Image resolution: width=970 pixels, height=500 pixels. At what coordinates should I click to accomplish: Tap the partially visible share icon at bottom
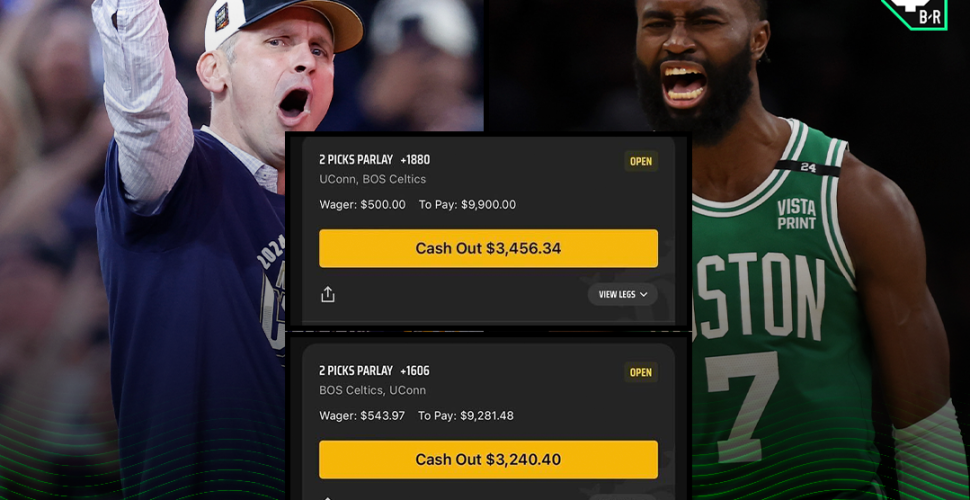pos(328,498)
